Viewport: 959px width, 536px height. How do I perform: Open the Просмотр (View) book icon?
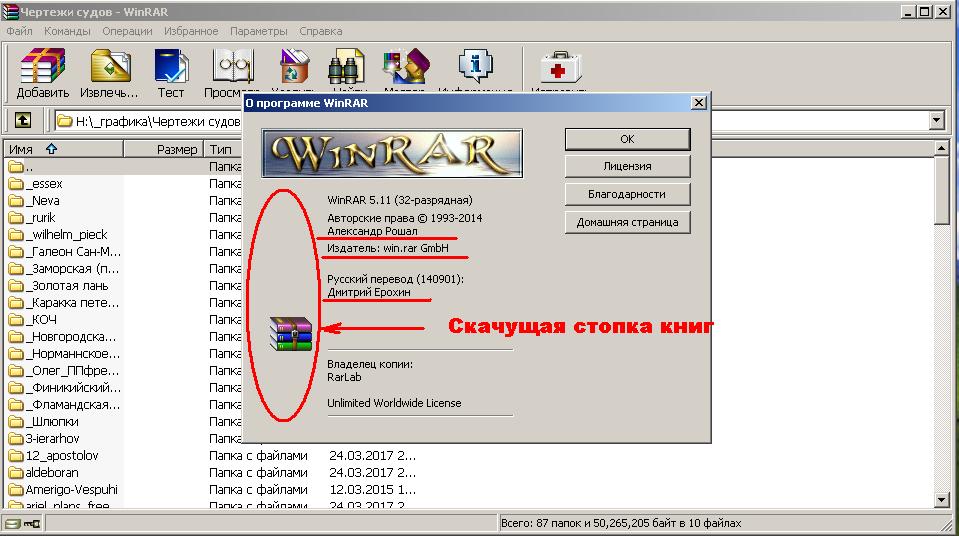click(232, 70)
